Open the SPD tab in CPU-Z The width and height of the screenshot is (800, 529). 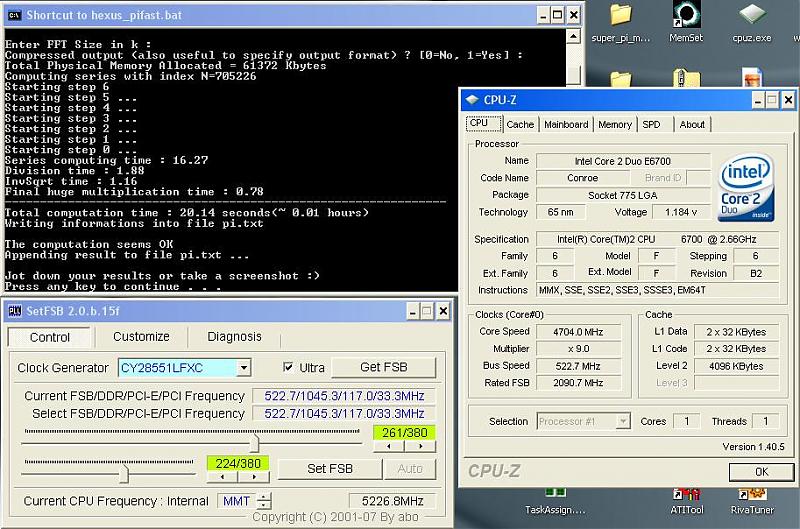coord(651,124)
